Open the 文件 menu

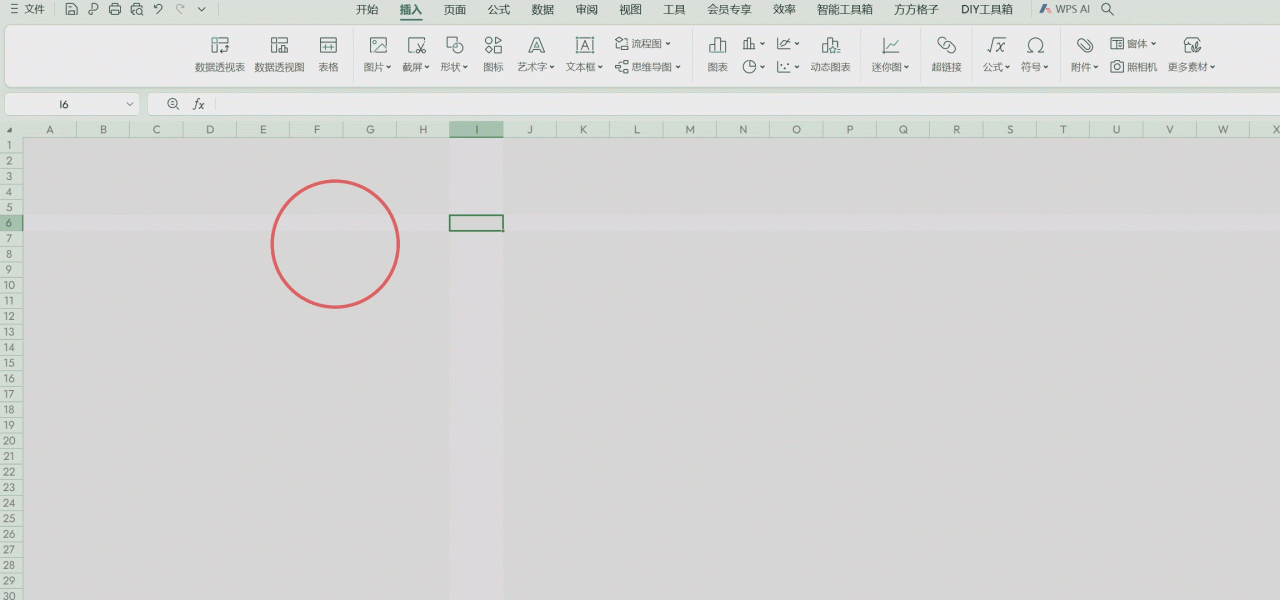pyautogui.click(x=27, y=9)
